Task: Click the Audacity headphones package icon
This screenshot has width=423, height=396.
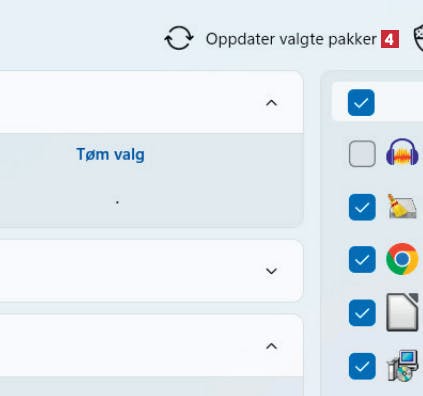Action: point(402,152)
